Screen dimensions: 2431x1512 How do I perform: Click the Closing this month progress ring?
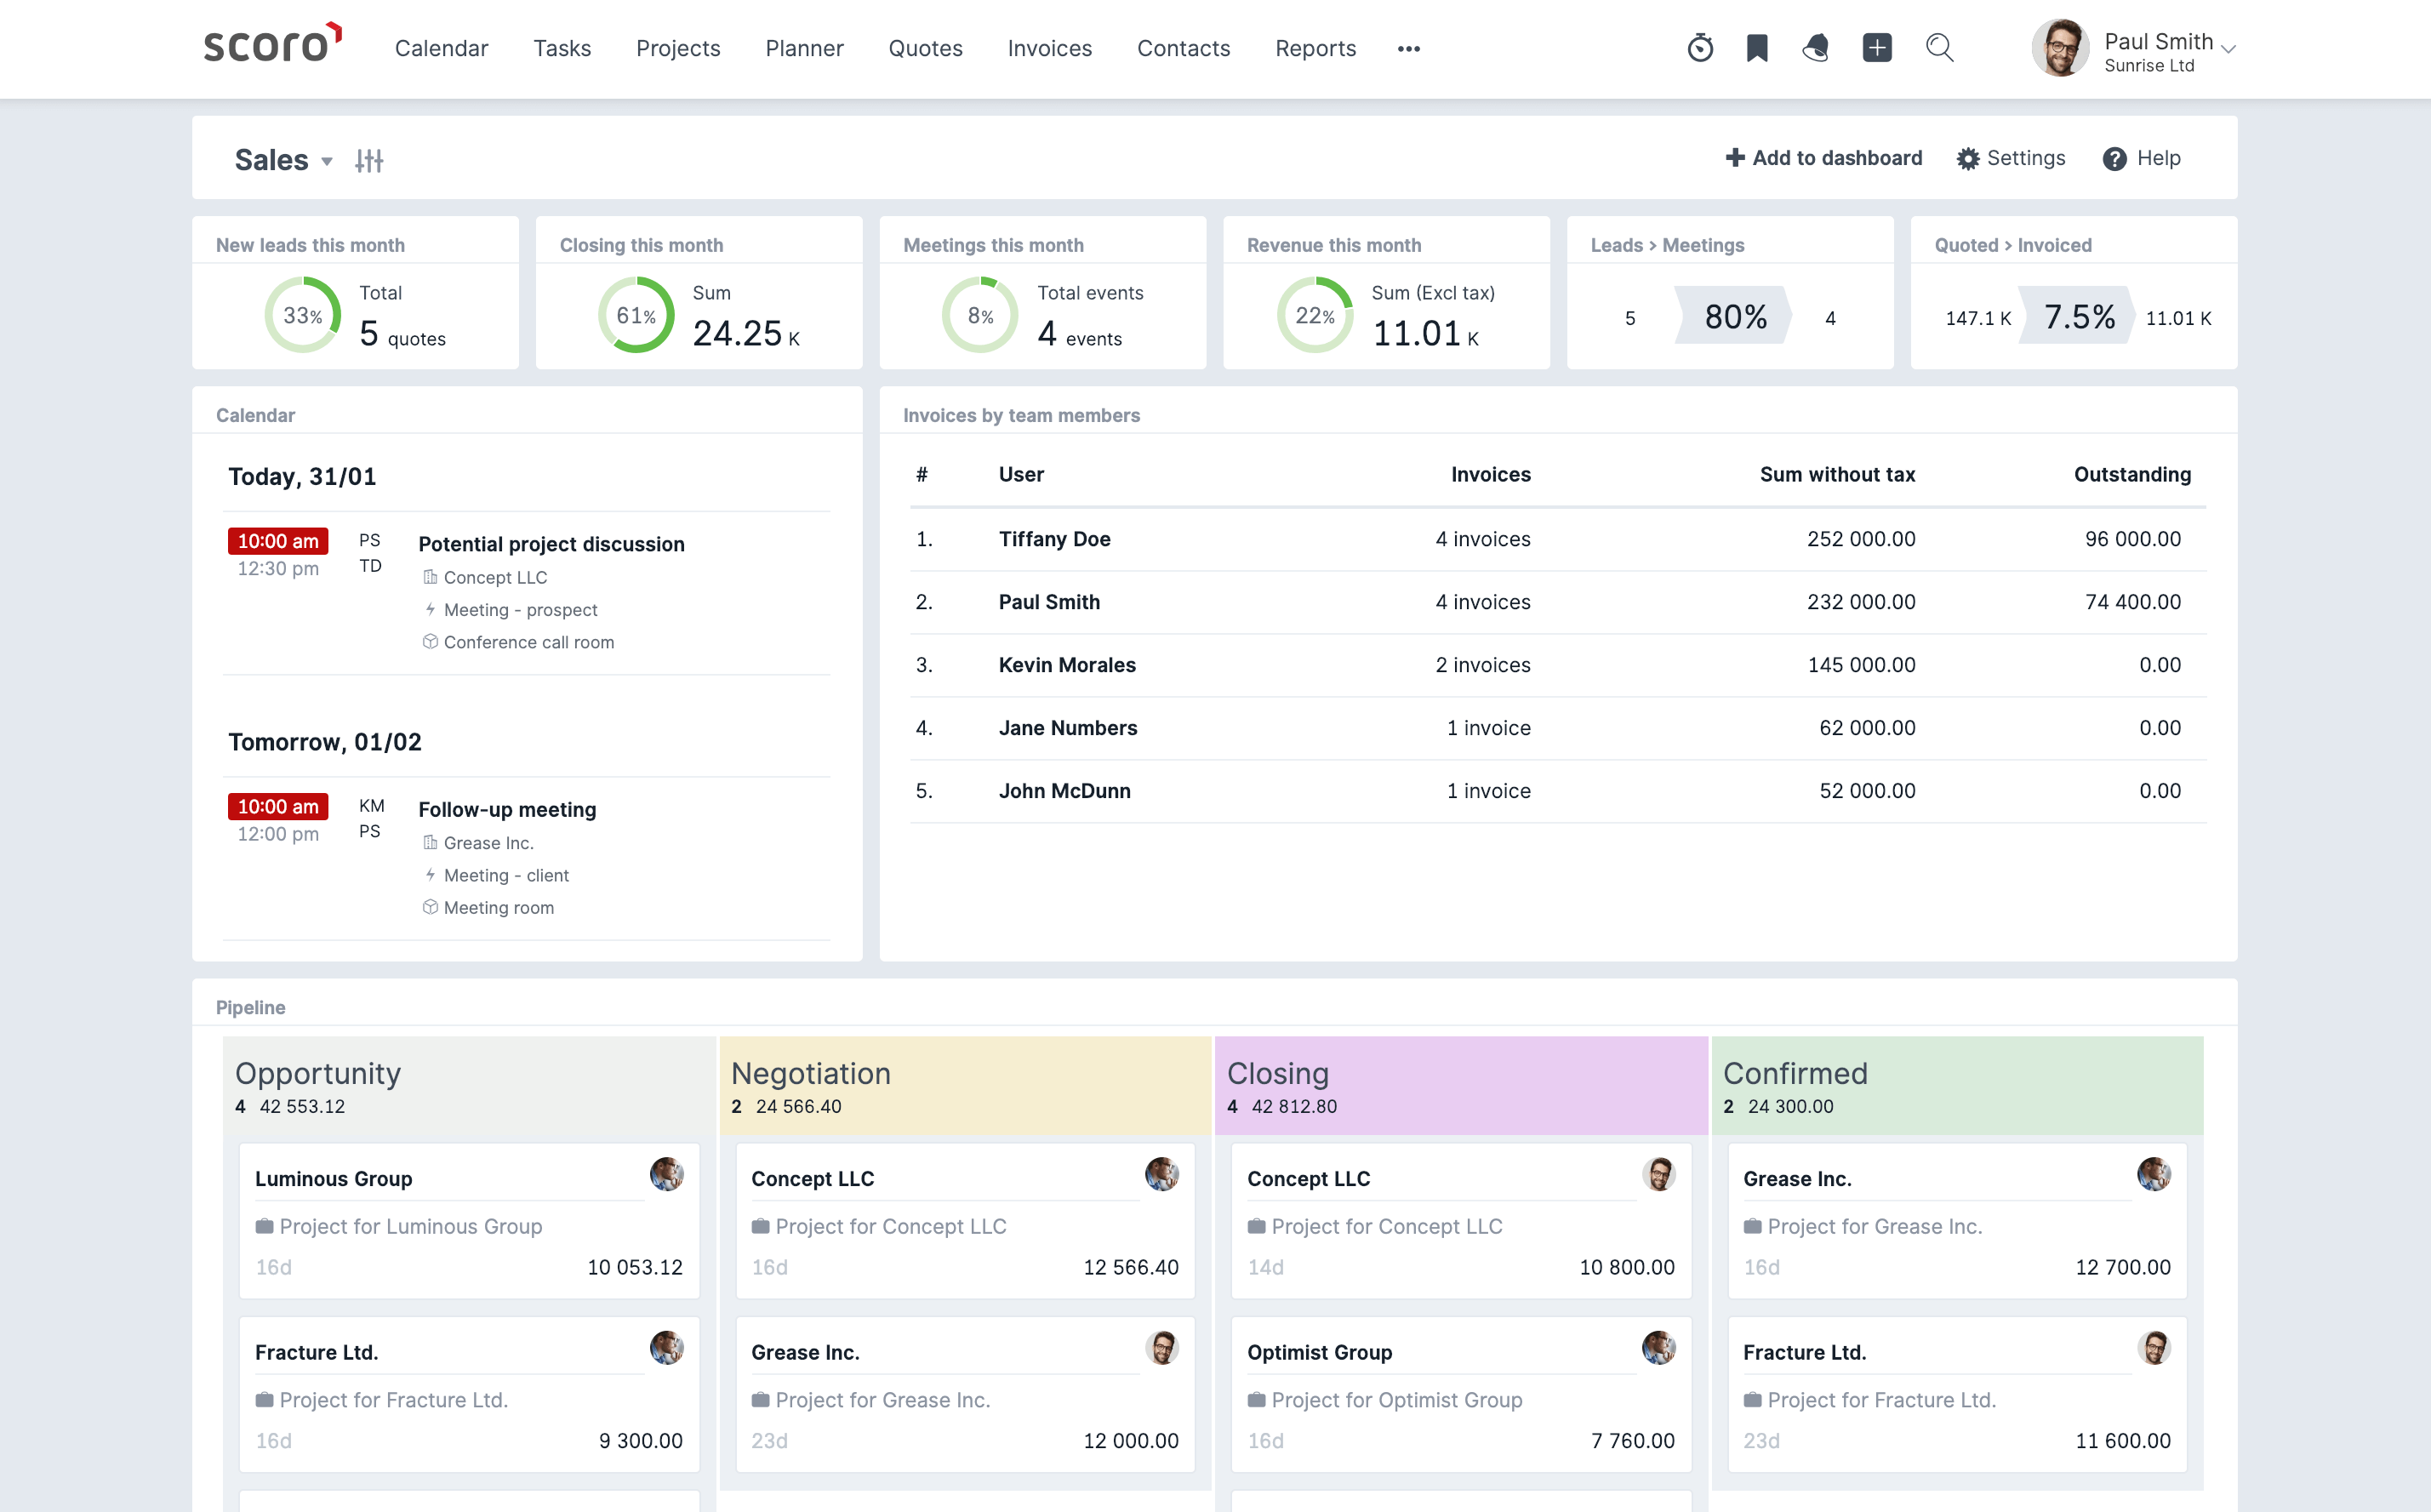point(636,315)
